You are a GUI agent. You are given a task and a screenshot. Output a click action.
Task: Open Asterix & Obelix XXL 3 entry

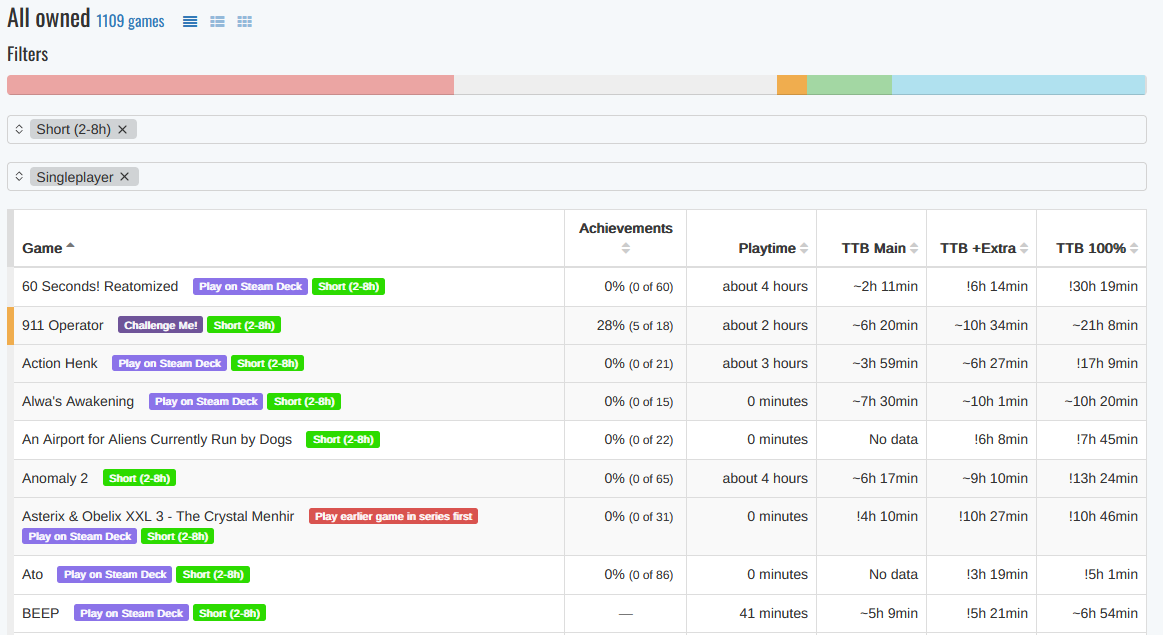point(158,516)
